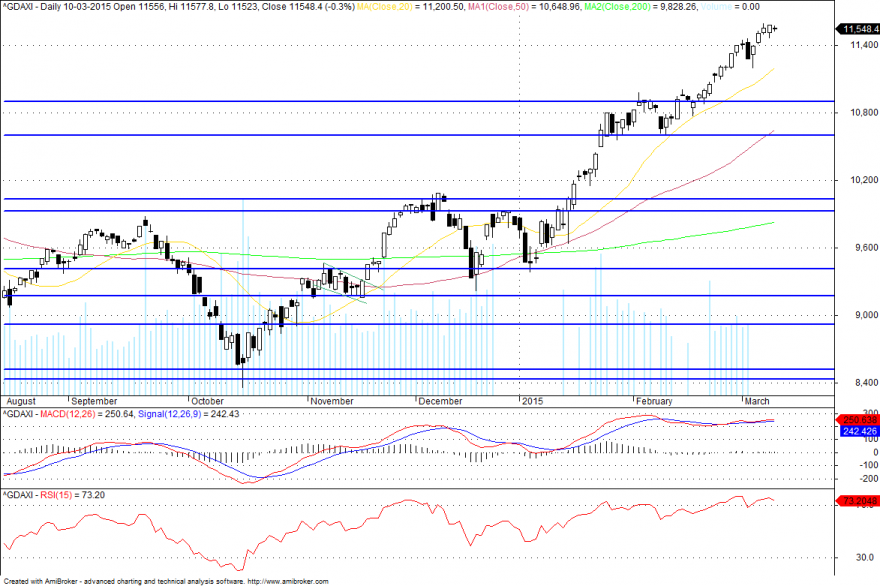
Task: Click the Volume = 0.00 legend label
Action: click(x=730, y=7)
